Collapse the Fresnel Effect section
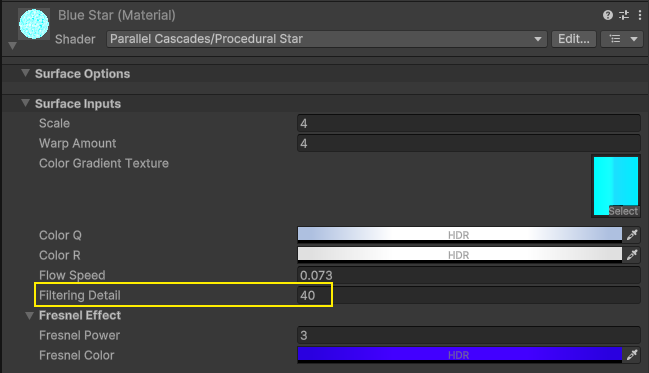 click(29, 315)
